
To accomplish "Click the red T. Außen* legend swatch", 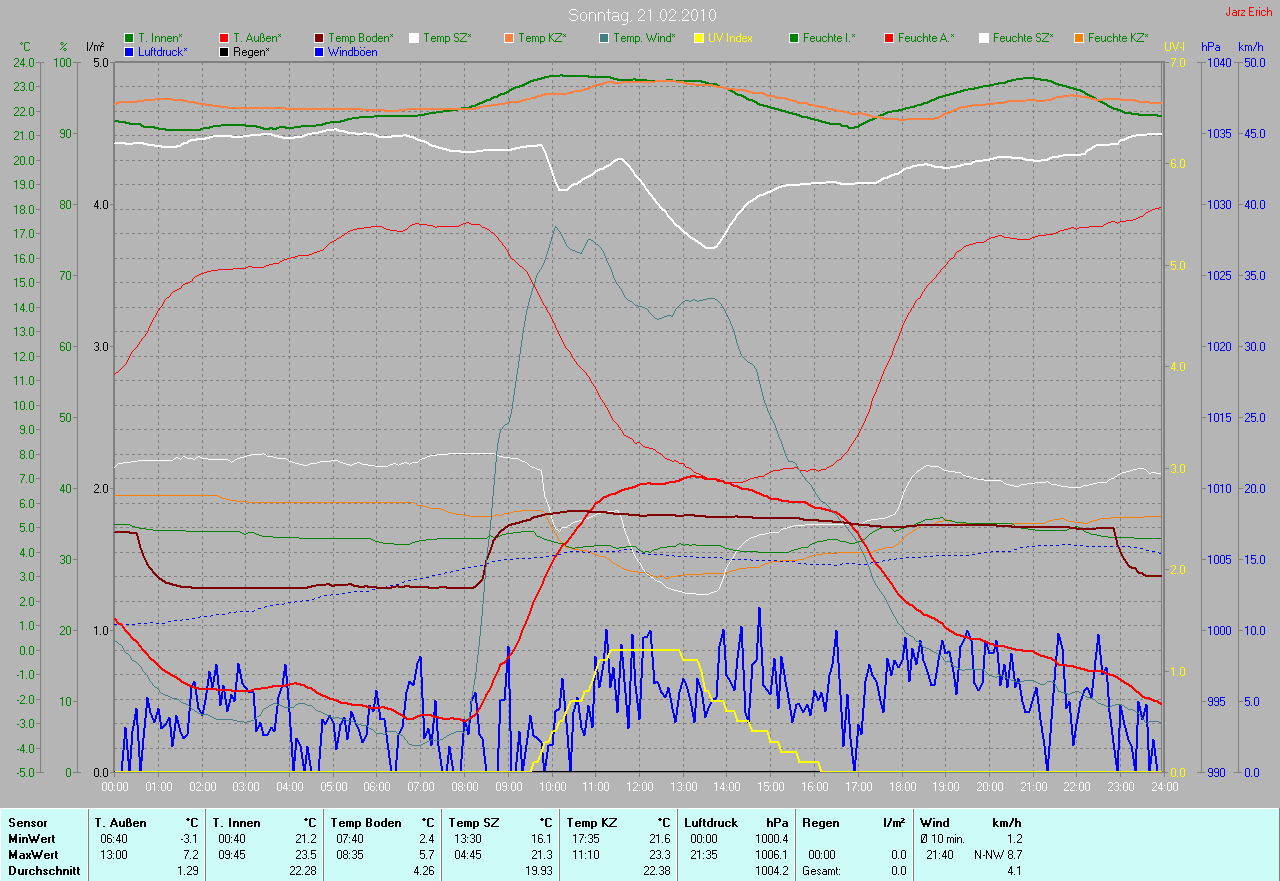I will coord(224,38).
